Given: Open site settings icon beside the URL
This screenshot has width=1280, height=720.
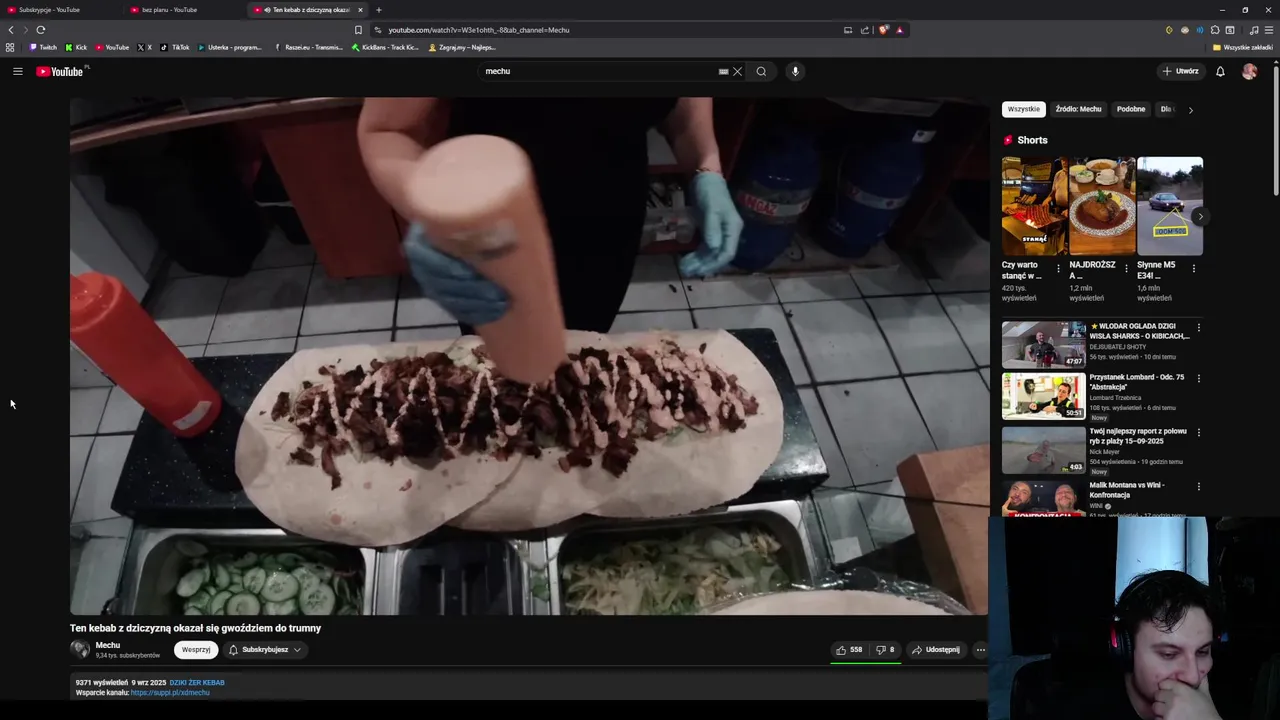Looking at the screenshot, I should pos(377,30).
